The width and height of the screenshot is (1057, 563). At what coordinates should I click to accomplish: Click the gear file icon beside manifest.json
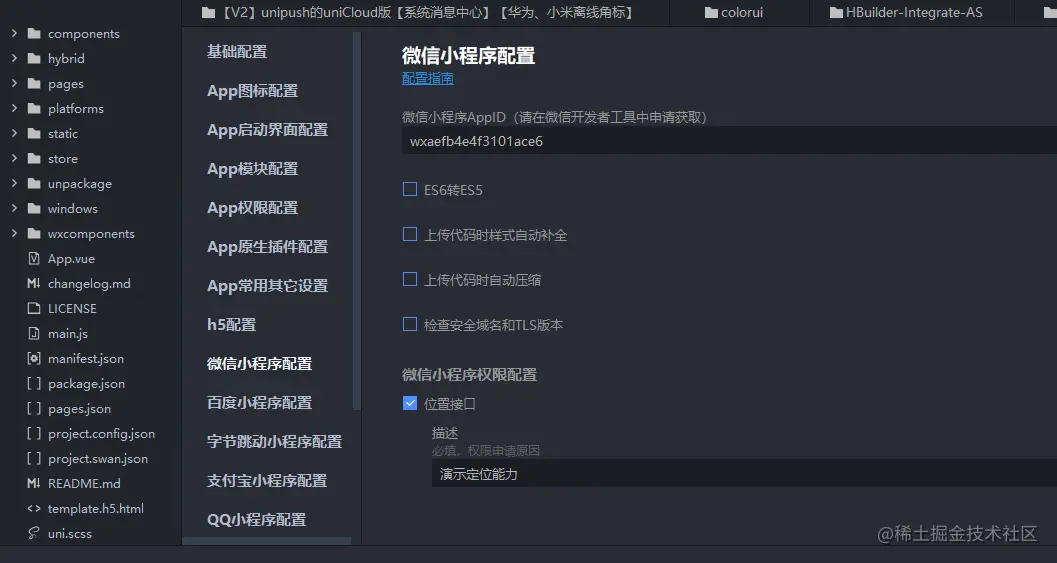(34, 358)
